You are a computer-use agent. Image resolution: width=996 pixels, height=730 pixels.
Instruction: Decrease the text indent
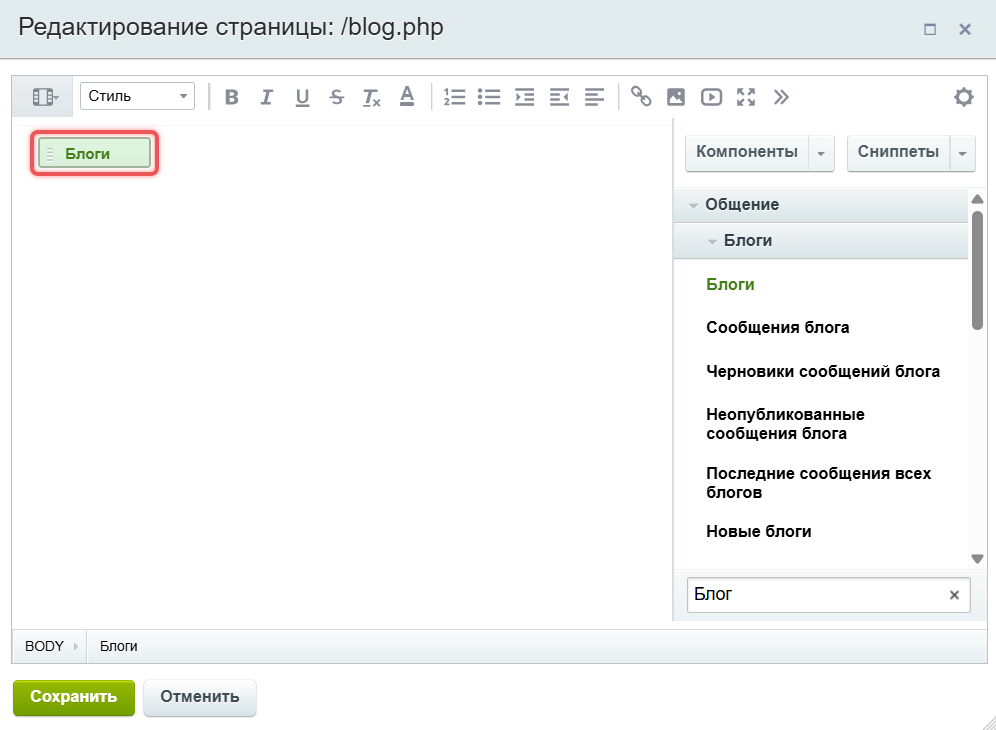[559, 97]
